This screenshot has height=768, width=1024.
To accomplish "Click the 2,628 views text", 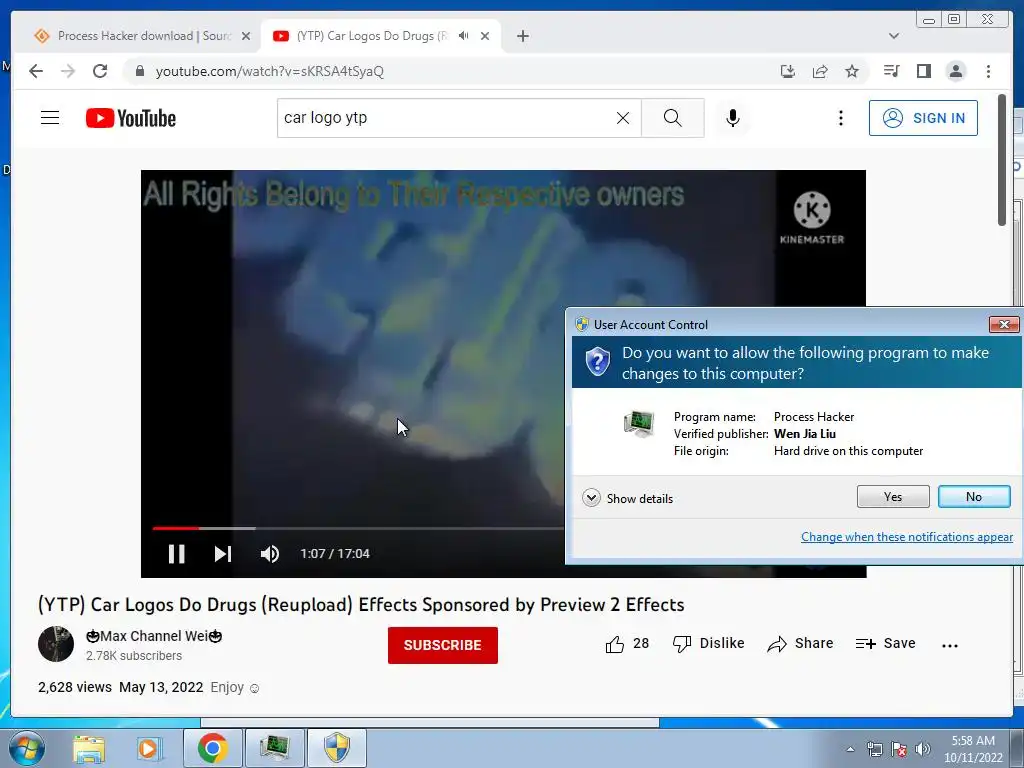I will click(x=75, y=687).
